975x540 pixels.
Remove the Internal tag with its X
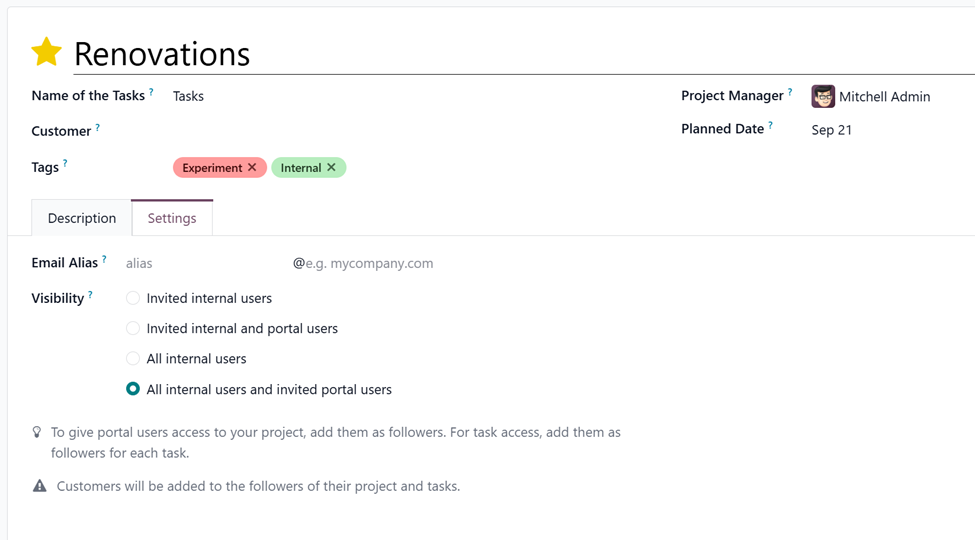click(332, 168)
